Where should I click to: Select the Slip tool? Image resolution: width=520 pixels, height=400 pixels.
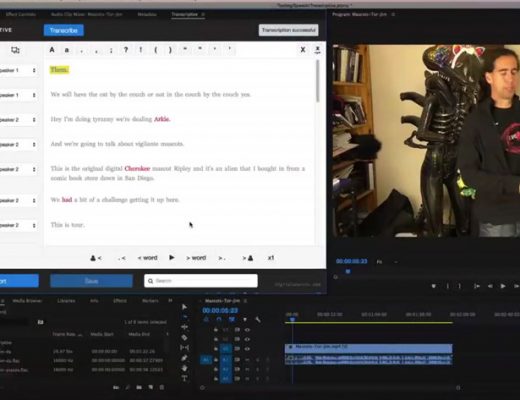click(184, 348)
